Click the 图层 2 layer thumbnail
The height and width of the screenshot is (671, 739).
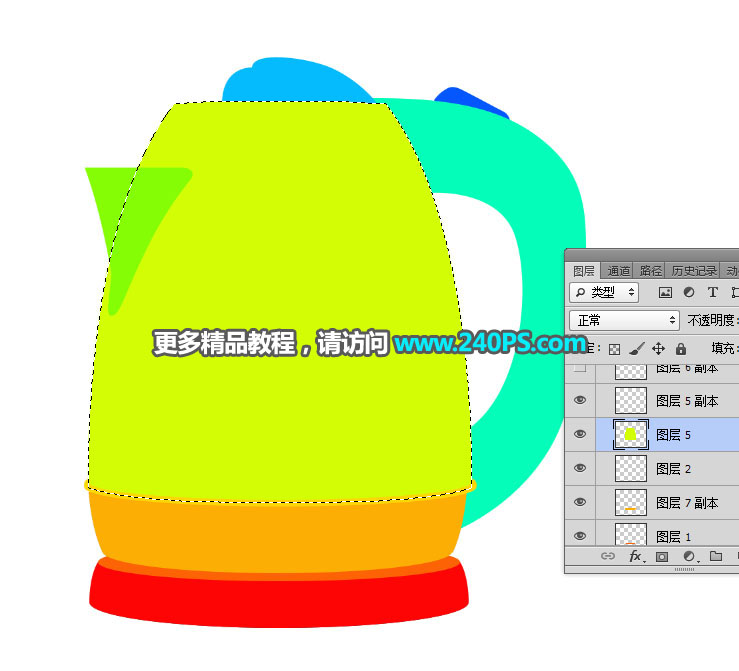[x=631, y=468]
